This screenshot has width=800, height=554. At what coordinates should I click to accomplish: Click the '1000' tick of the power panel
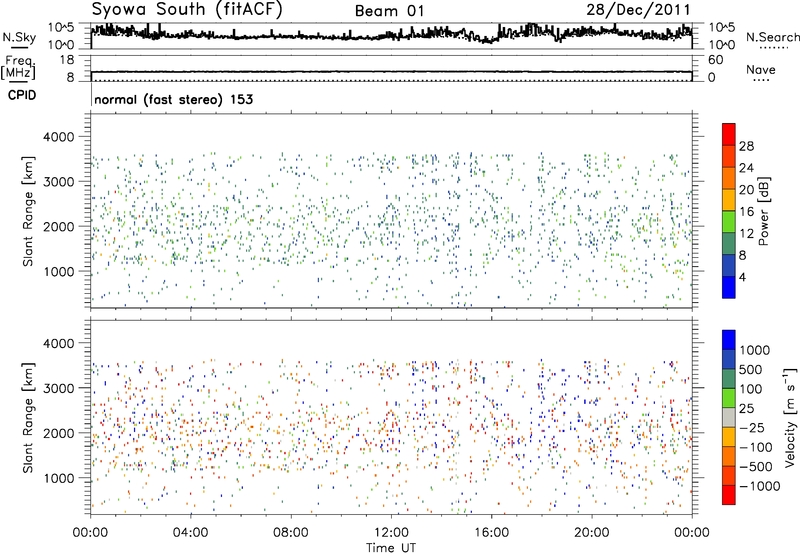point(58,272)
